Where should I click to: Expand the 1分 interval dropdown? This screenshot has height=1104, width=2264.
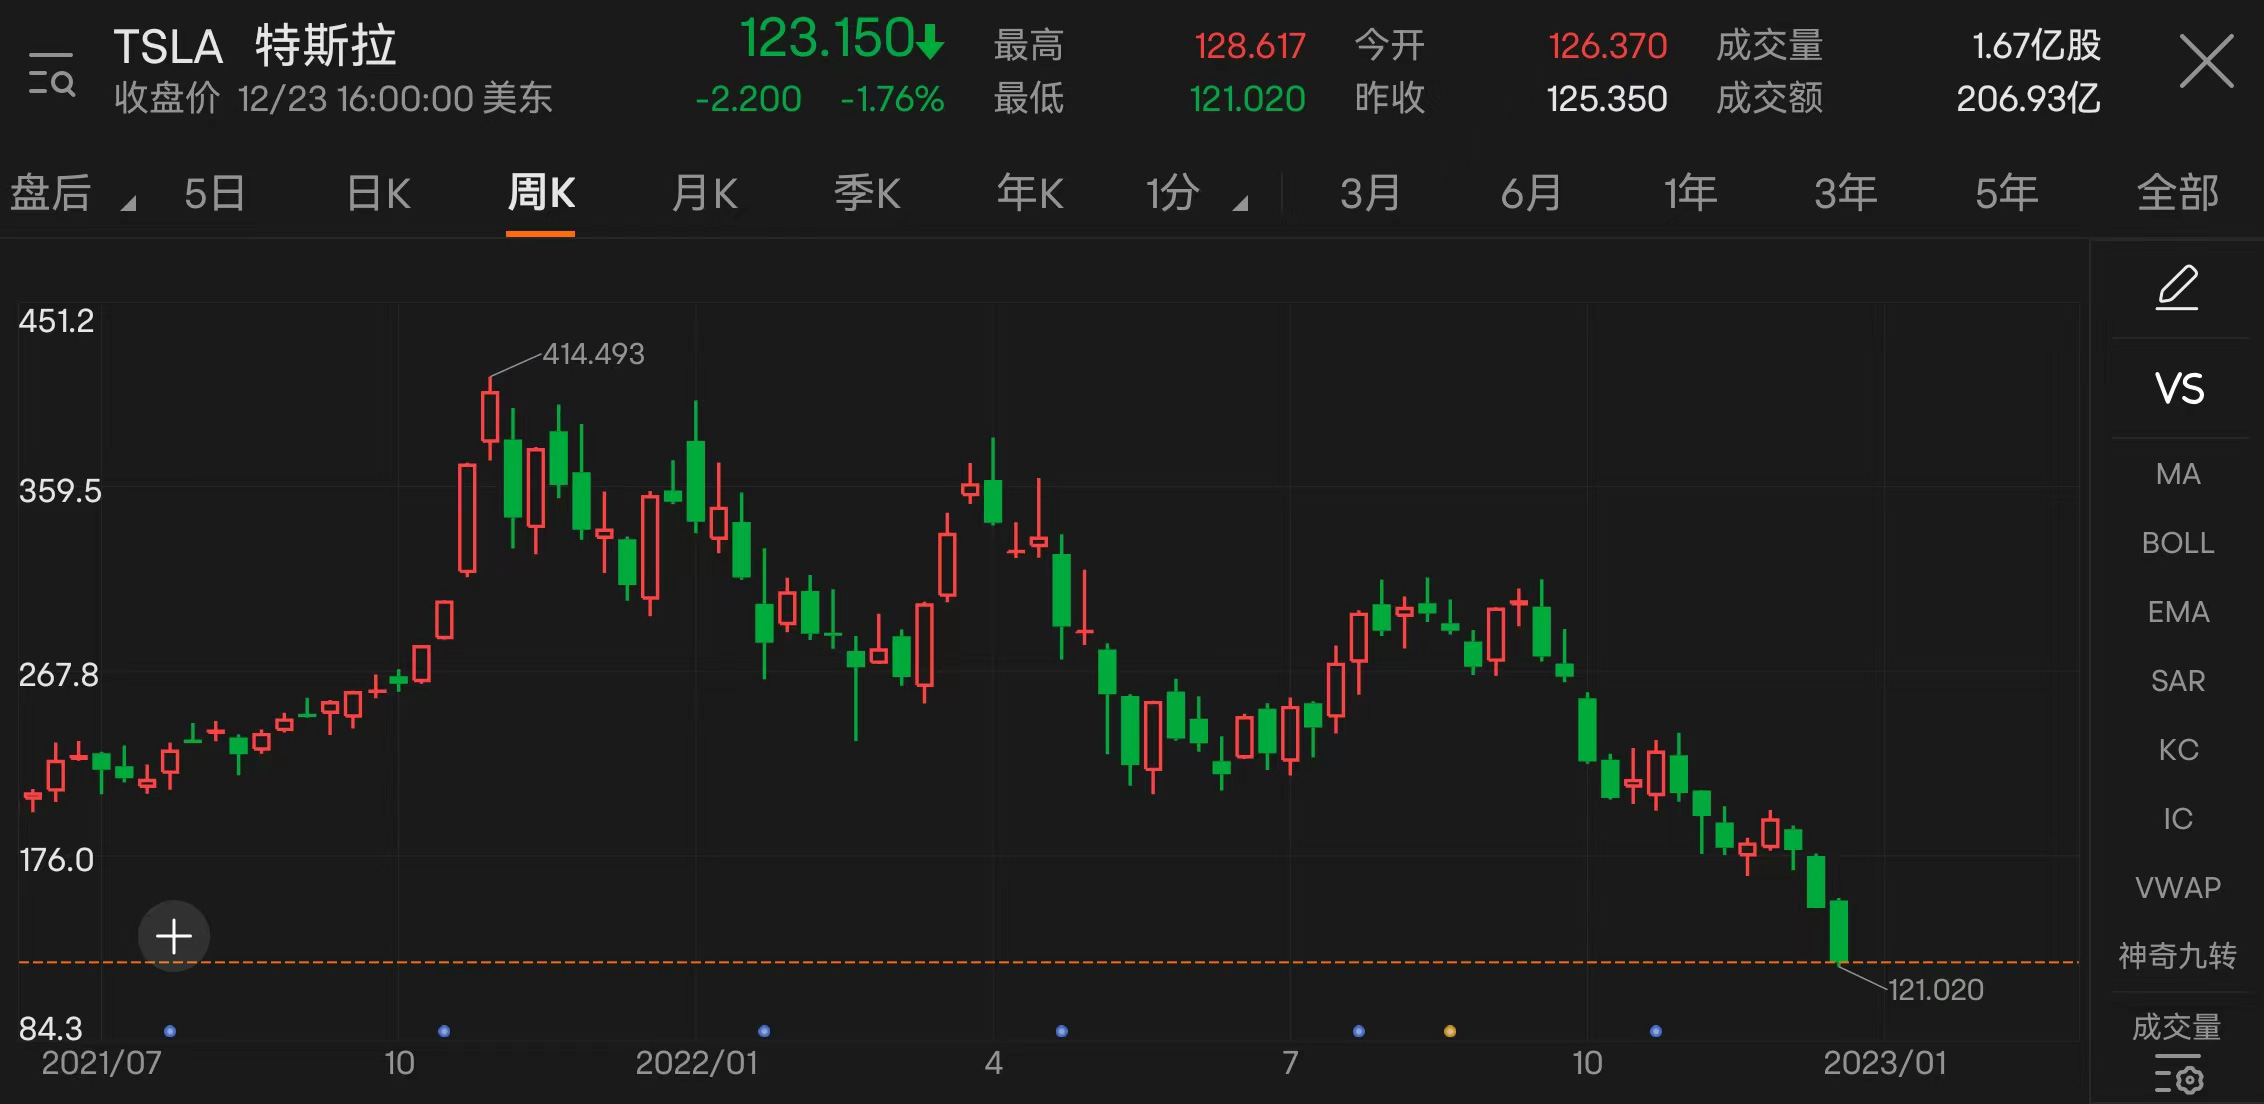(x=1240, y=204)
